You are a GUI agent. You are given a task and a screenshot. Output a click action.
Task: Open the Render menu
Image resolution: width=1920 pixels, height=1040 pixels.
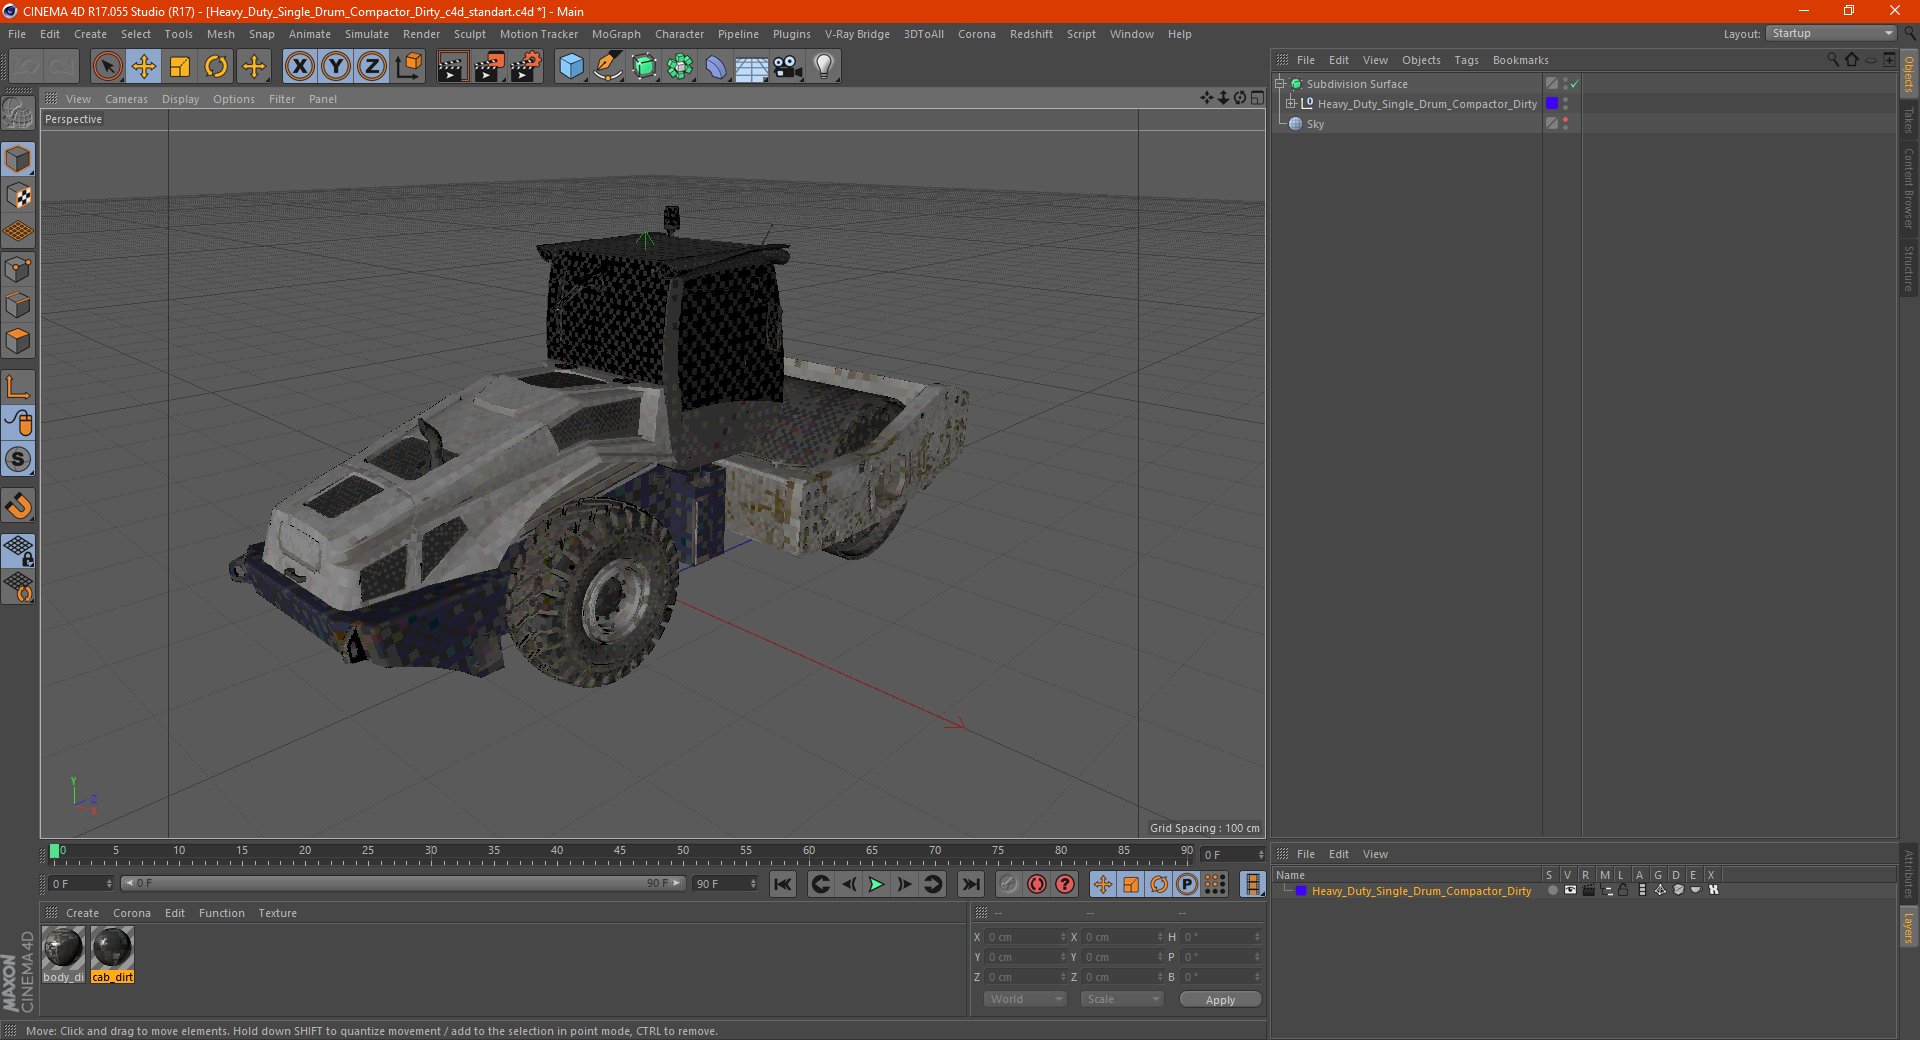(x=421, y=34)
